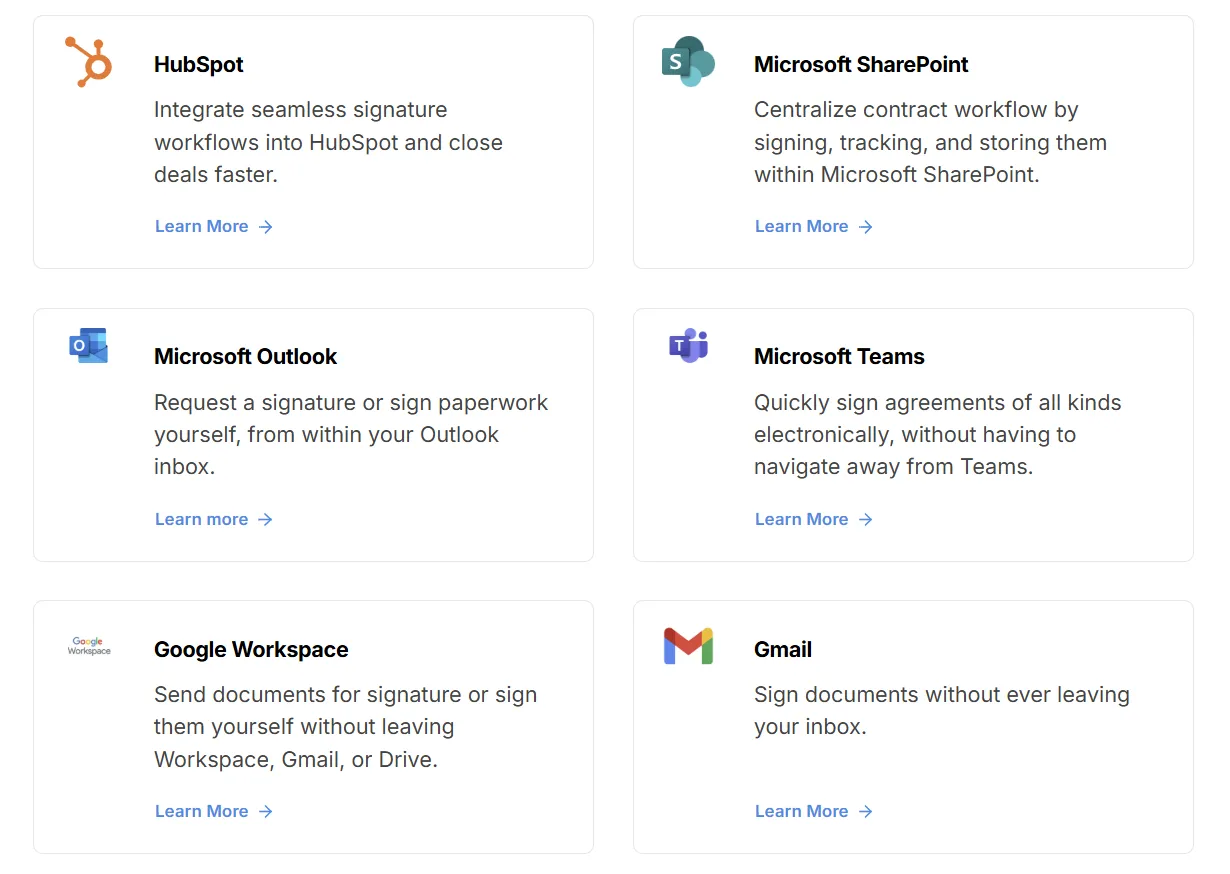This screenshot has height=874, width=1230.
Task: Open Learn More under HubSpot
Action: pos(203,226)
